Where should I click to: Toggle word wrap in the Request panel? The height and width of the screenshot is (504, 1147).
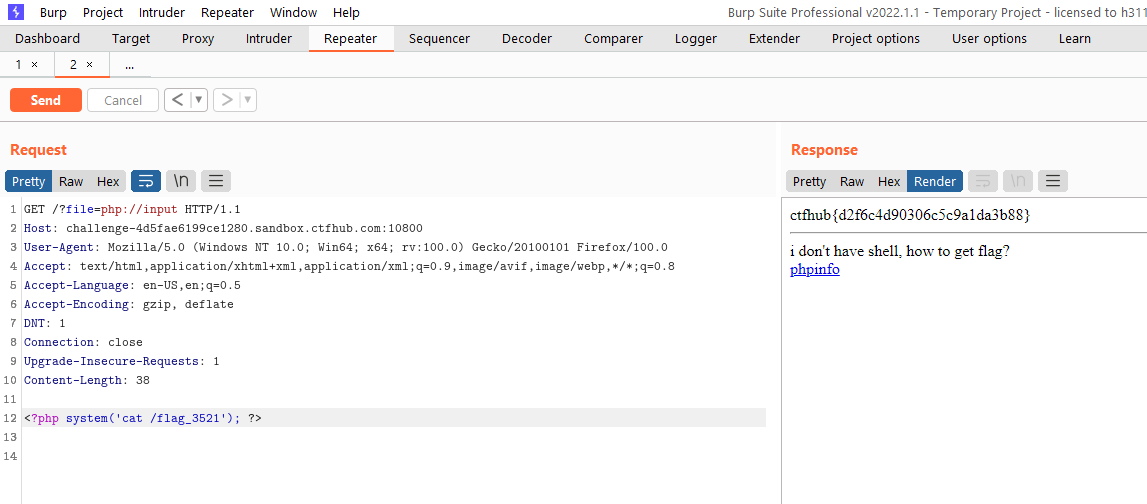[146, 181]
